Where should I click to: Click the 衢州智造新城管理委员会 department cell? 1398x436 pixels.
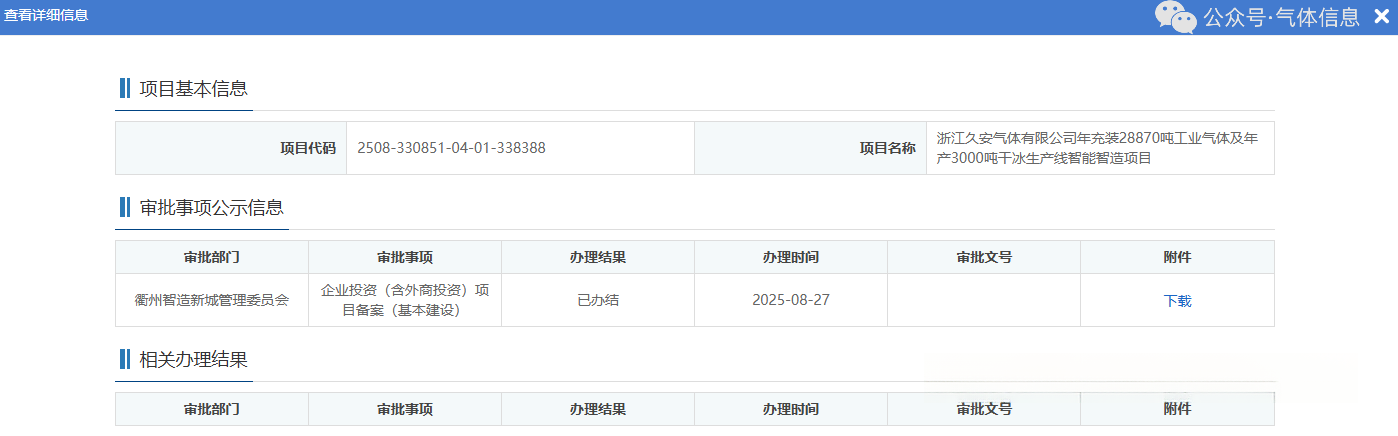pyautogui.click(x=212, y=300)
